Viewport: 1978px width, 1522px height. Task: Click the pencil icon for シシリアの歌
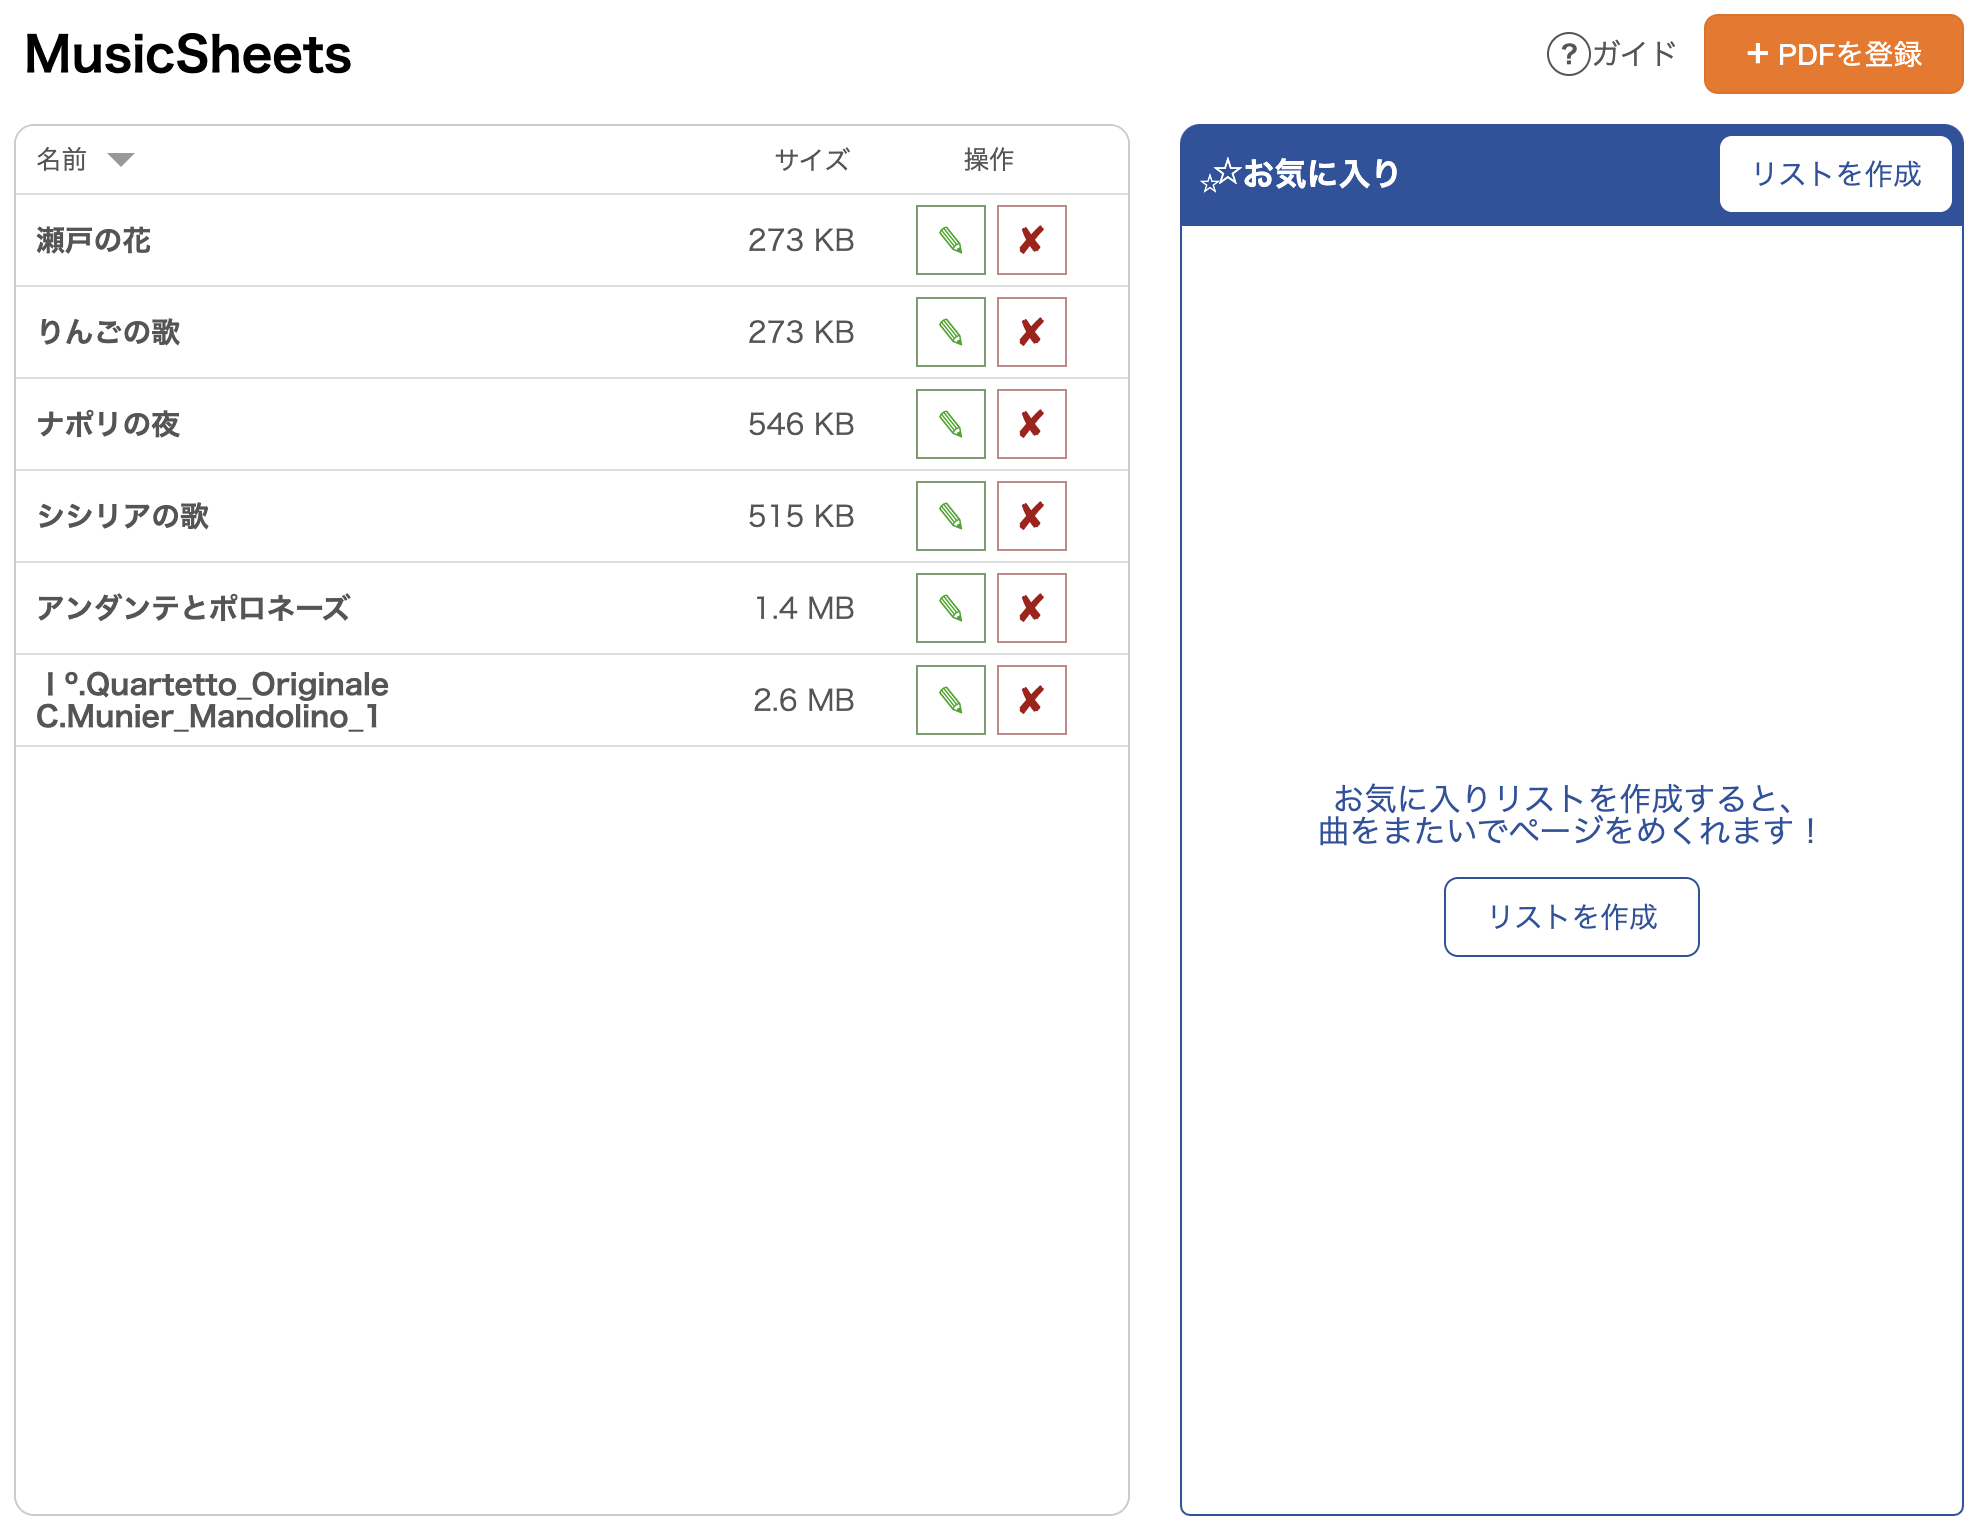(x=950, y=516)
